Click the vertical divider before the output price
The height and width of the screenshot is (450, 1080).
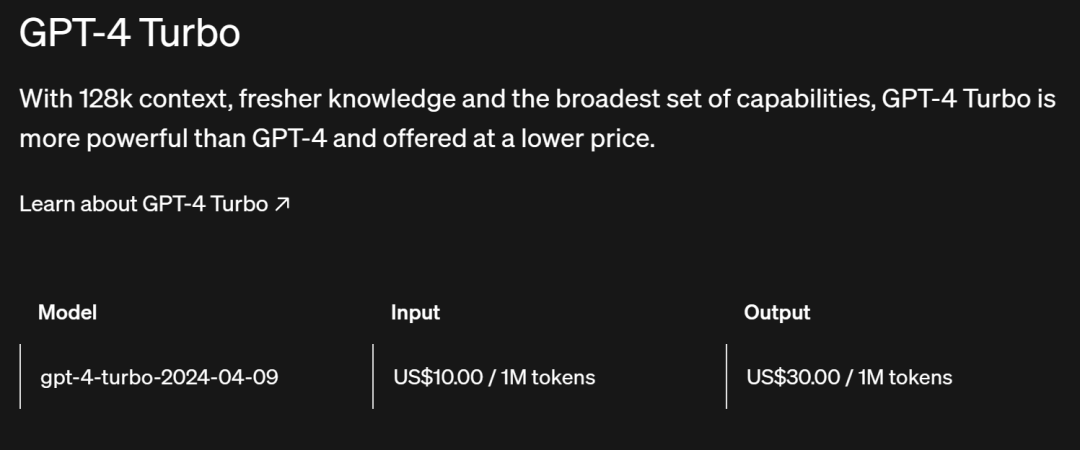[727, 376]
